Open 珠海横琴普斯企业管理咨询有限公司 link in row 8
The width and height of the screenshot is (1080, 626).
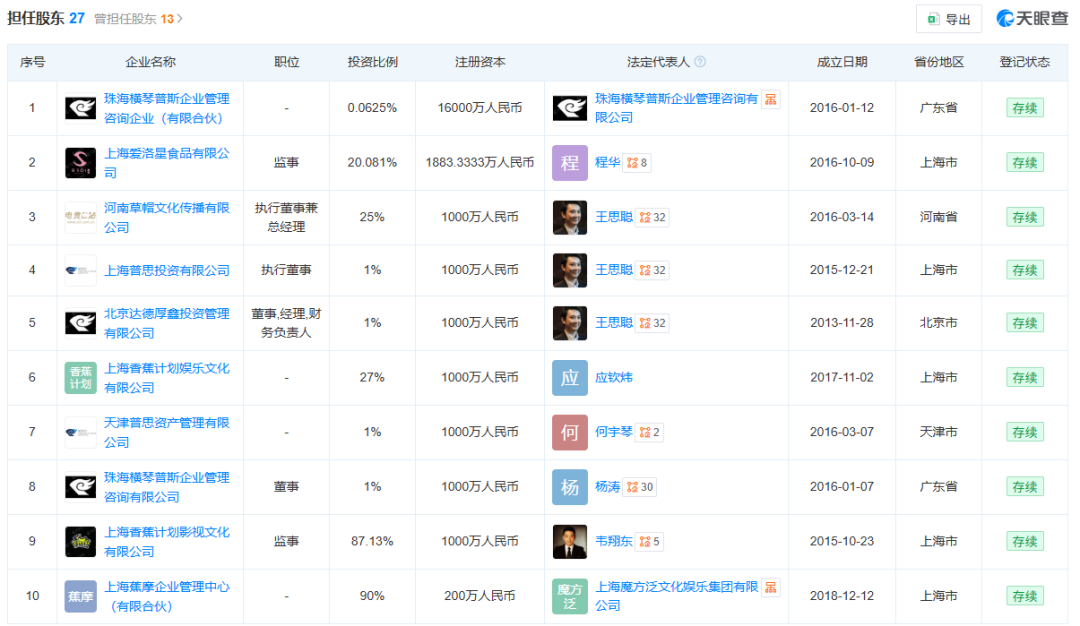tap(167, 488)
